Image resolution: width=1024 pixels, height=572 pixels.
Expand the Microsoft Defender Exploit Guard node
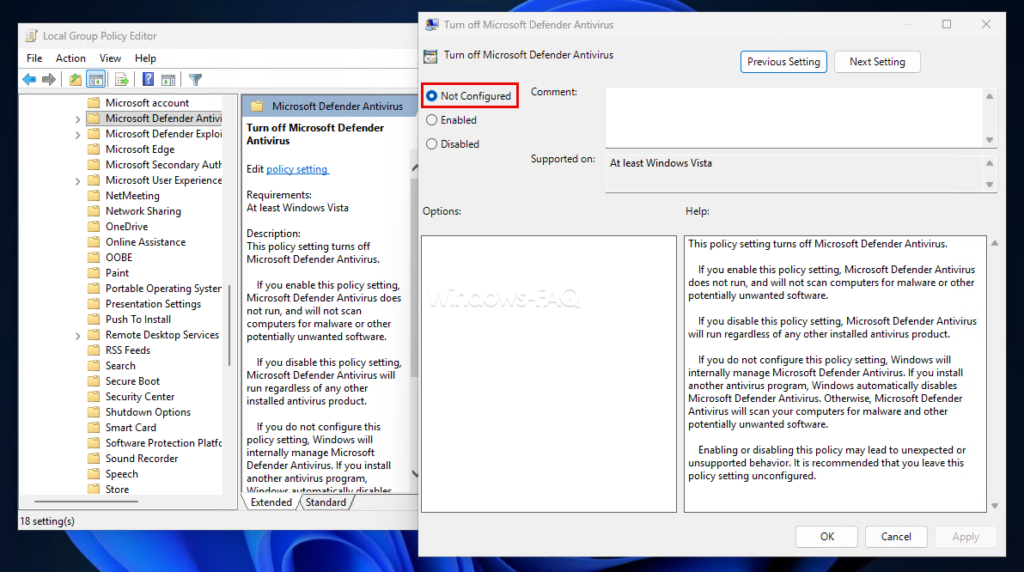tap(77, 135)
